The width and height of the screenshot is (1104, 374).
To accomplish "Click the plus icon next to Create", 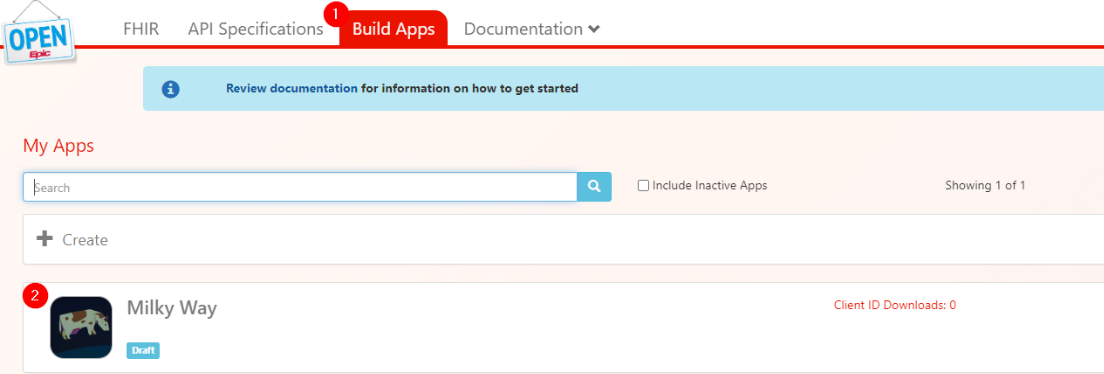I will (x=45, y=239).
